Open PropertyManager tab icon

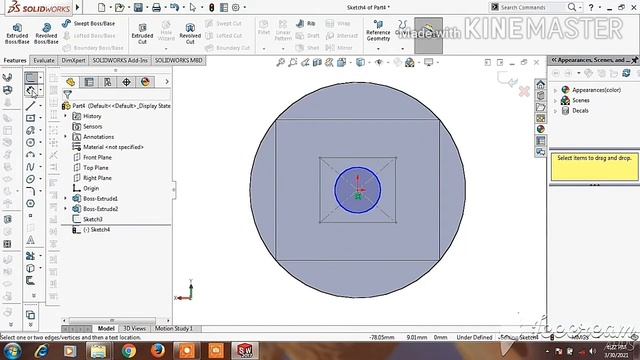coord(89,82)
